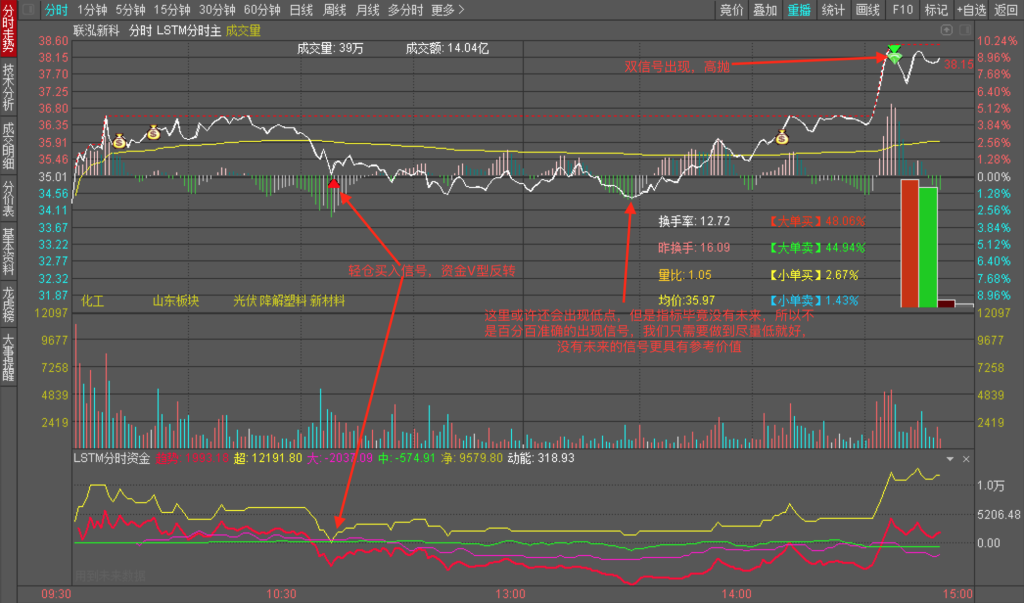The width and height of the screenshot is (1024, 603).
Task: Open the 多分时 multi-day view options
Action: click(404, 10)
